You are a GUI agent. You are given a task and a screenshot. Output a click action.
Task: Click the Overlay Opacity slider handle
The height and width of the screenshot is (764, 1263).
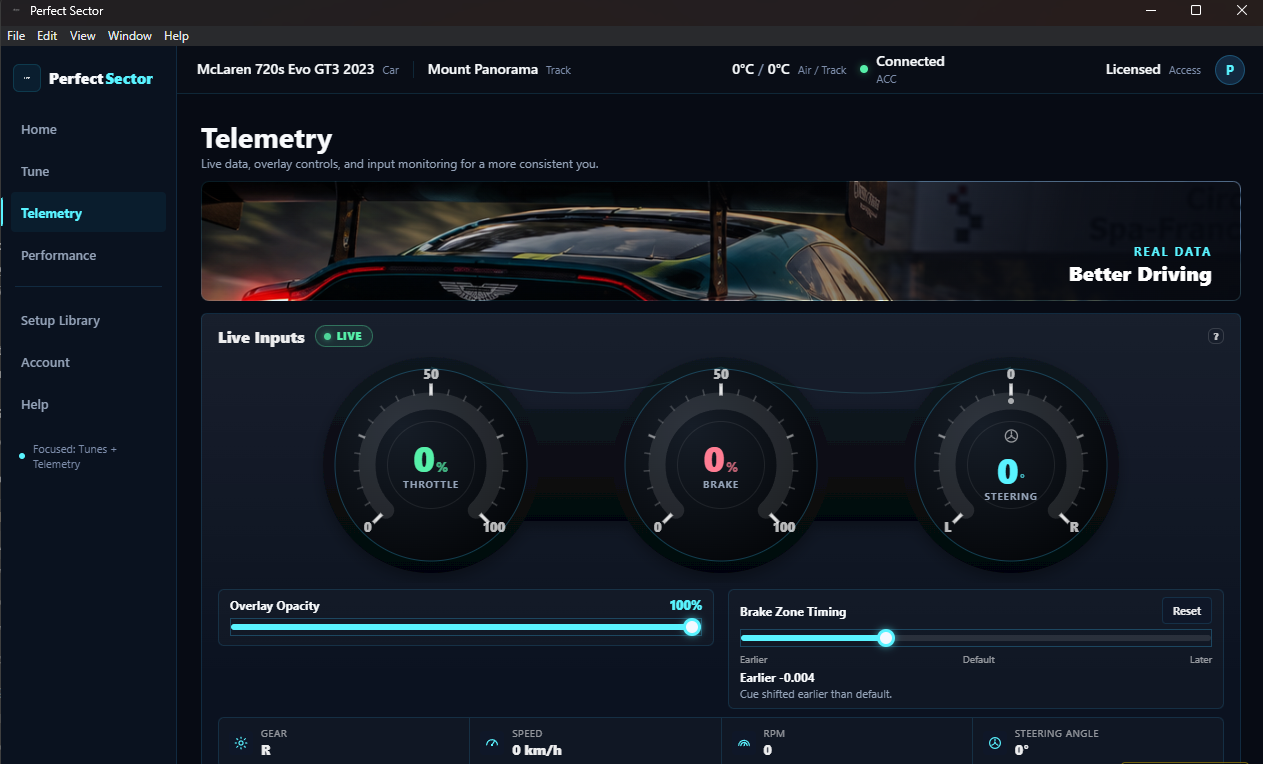point(691,627)
